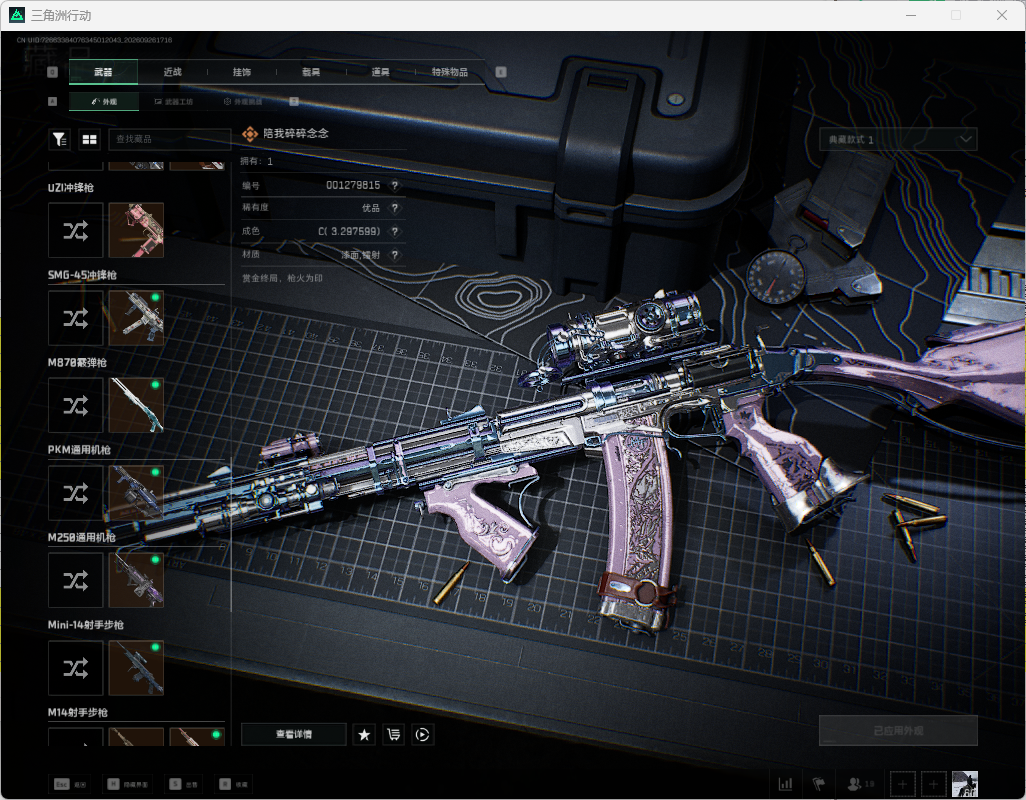Click the H hide interface button
Screen dimensions: 1026x800
[128, 784]
